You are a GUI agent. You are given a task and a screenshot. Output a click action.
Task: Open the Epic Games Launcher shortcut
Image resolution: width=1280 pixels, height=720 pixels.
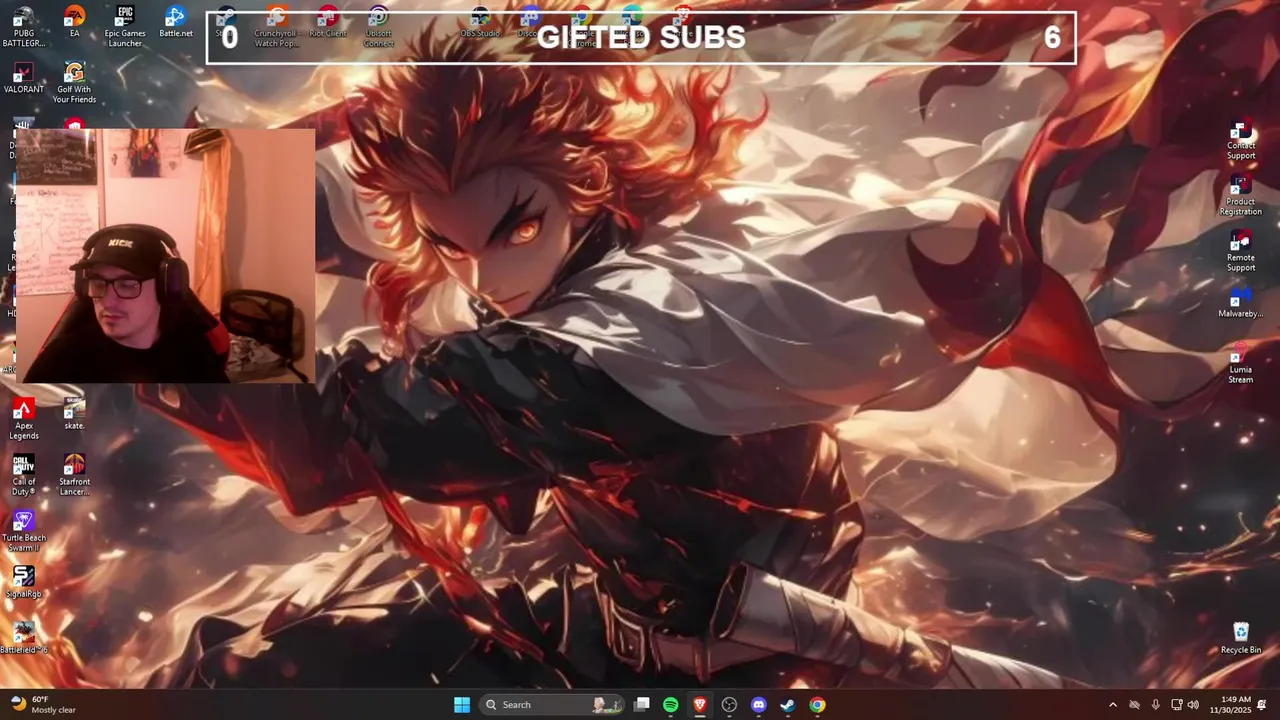click(125, 27)
